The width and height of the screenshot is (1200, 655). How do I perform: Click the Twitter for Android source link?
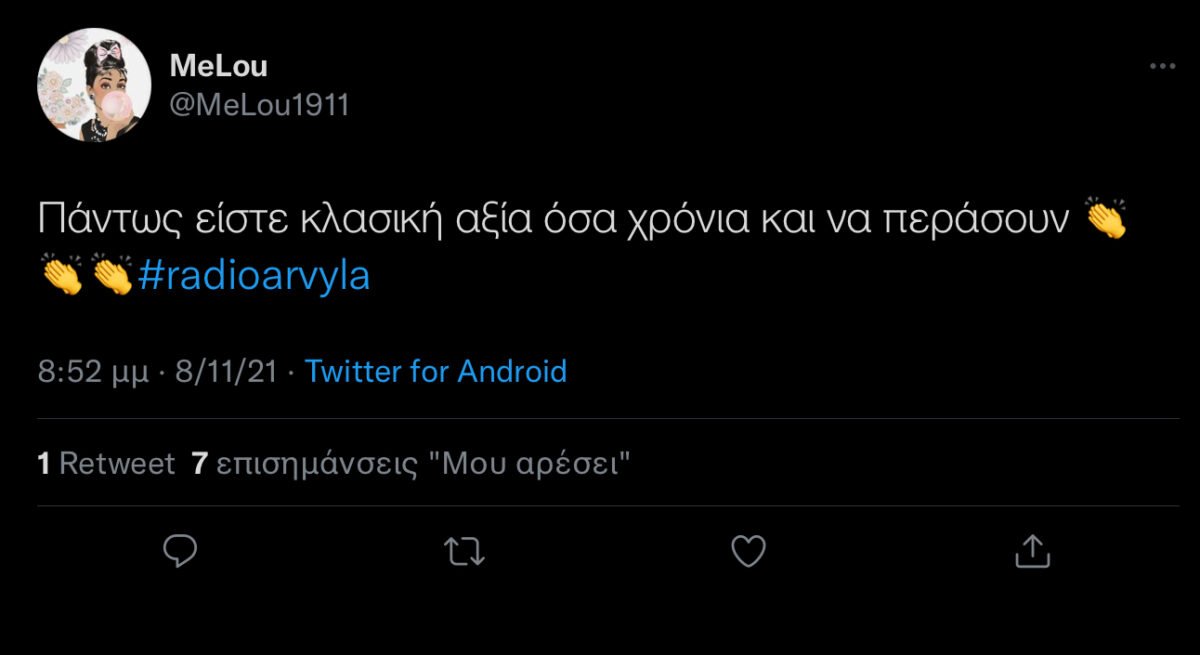tap(437, 371)
